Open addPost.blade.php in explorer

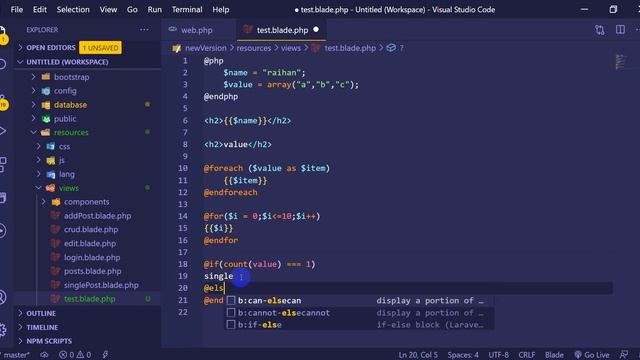pos(98,216)
